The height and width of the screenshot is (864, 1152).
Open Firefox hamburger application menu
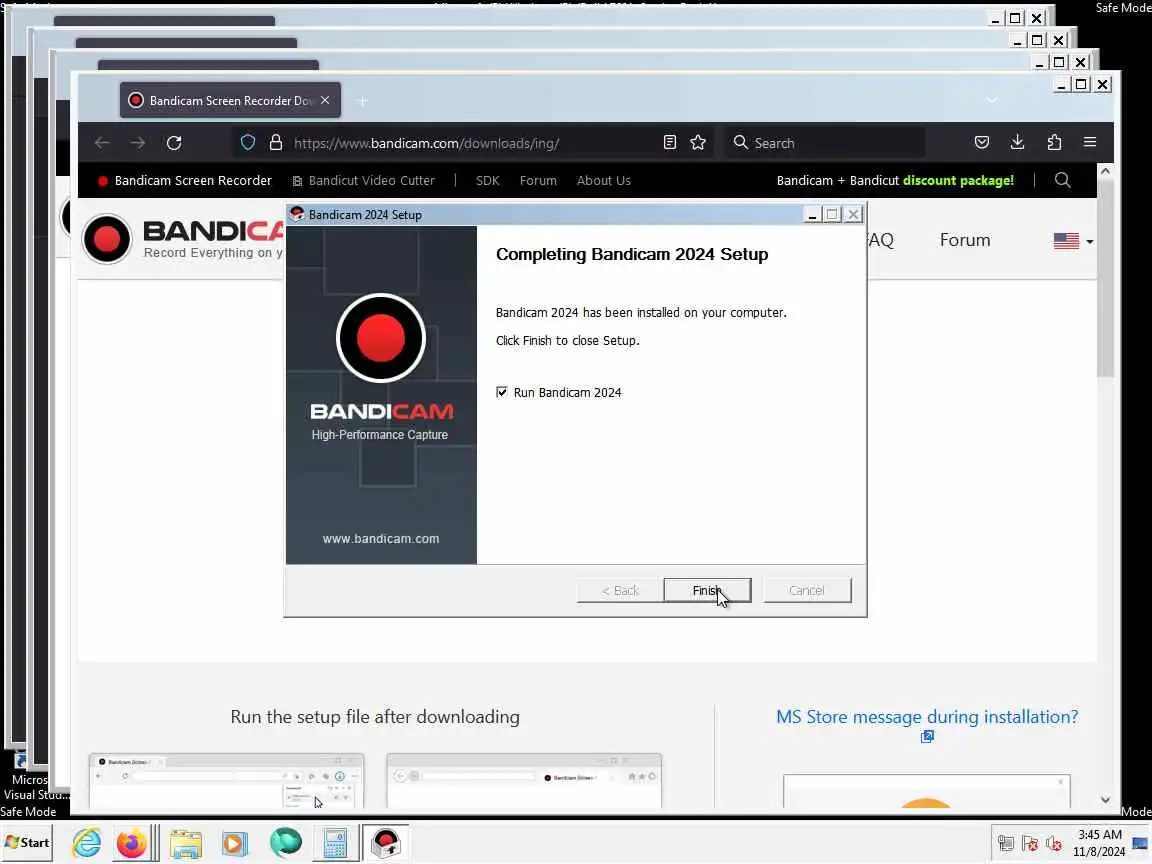1090,143
